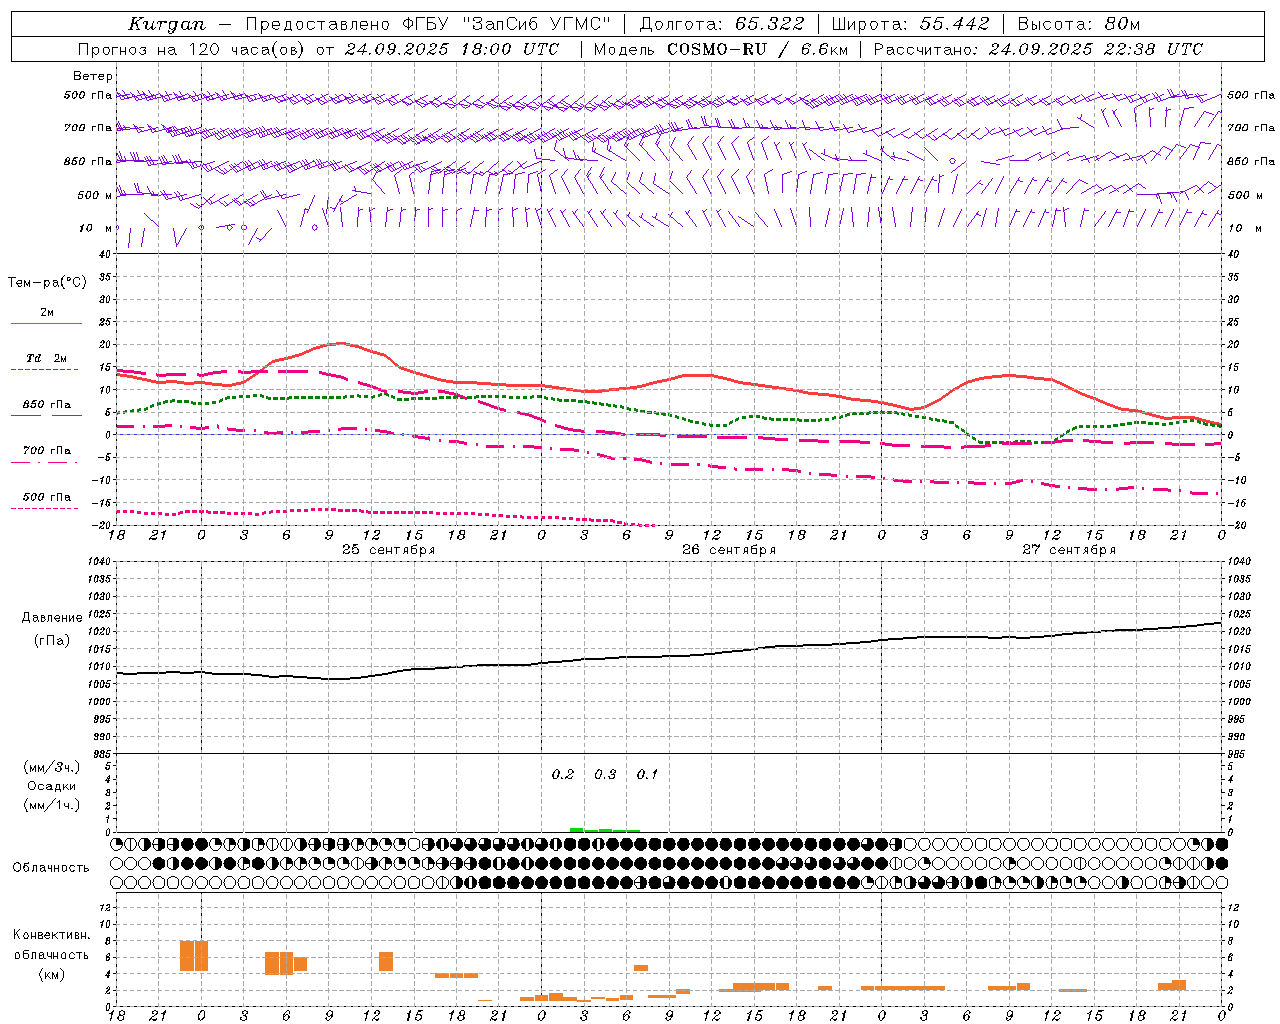The image size is (1280, 1024).
Task: Click the "Облачность" cloud cover heading
Action: coord(51,867)
